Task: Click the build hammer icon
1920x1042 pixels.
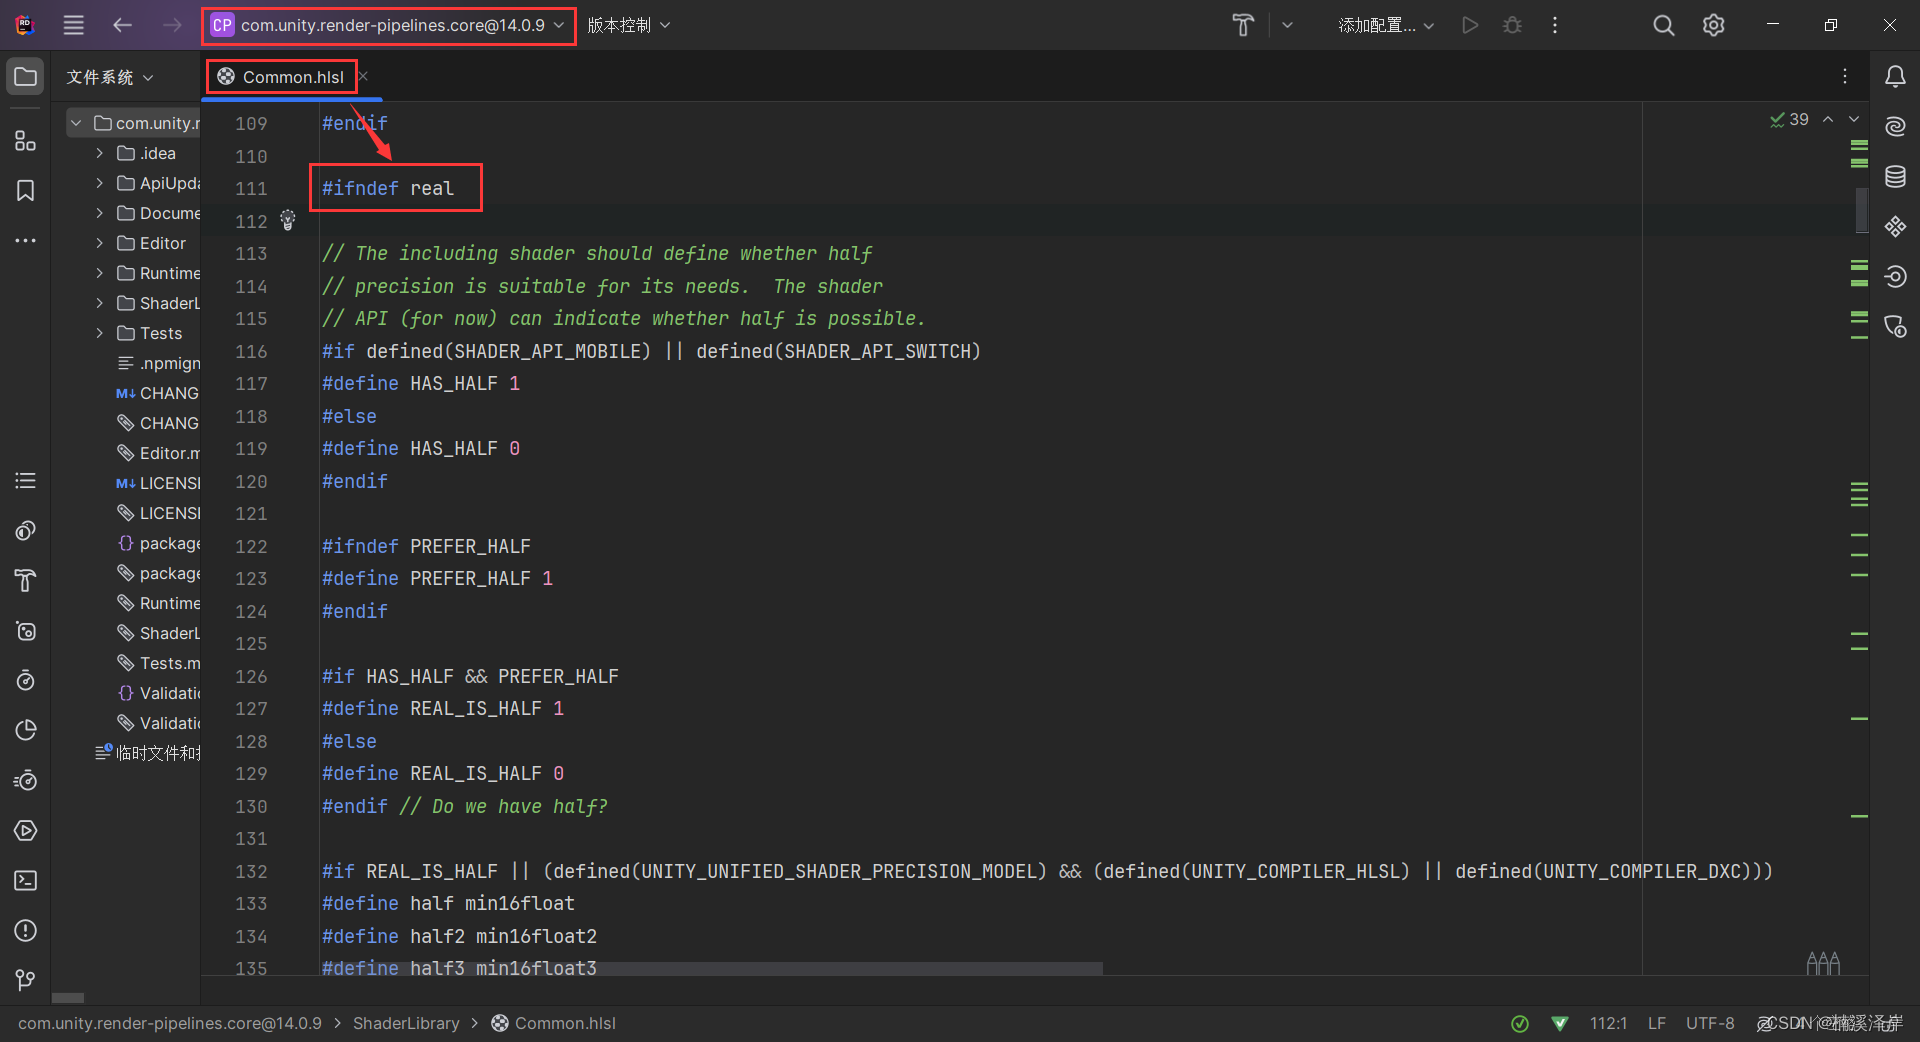Action: pyautogui.click(x=1243, y=25)
